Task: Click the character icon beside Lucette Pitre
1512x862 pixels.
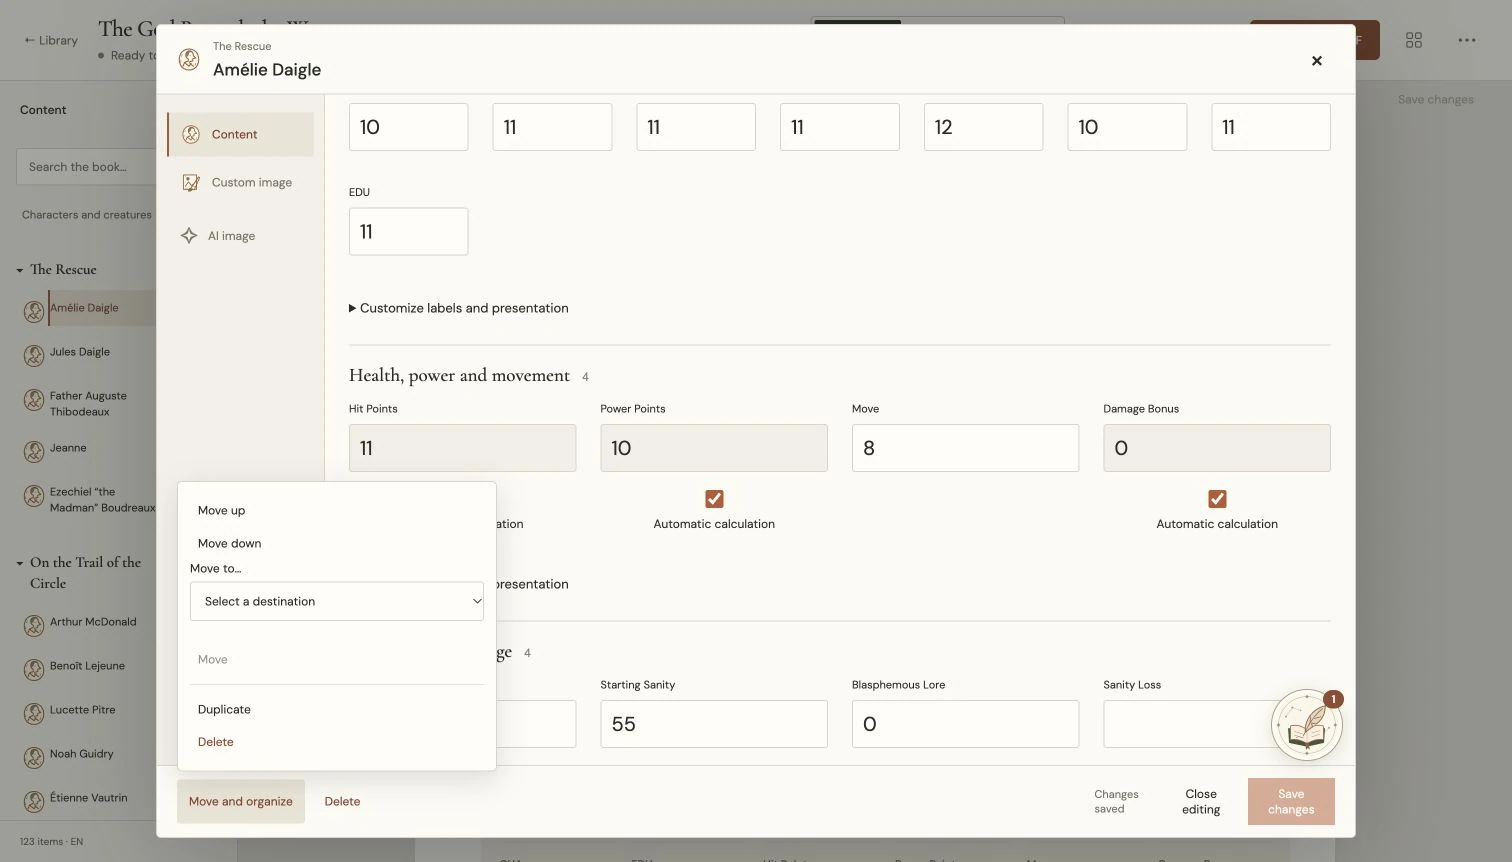Action: point(34,712)
